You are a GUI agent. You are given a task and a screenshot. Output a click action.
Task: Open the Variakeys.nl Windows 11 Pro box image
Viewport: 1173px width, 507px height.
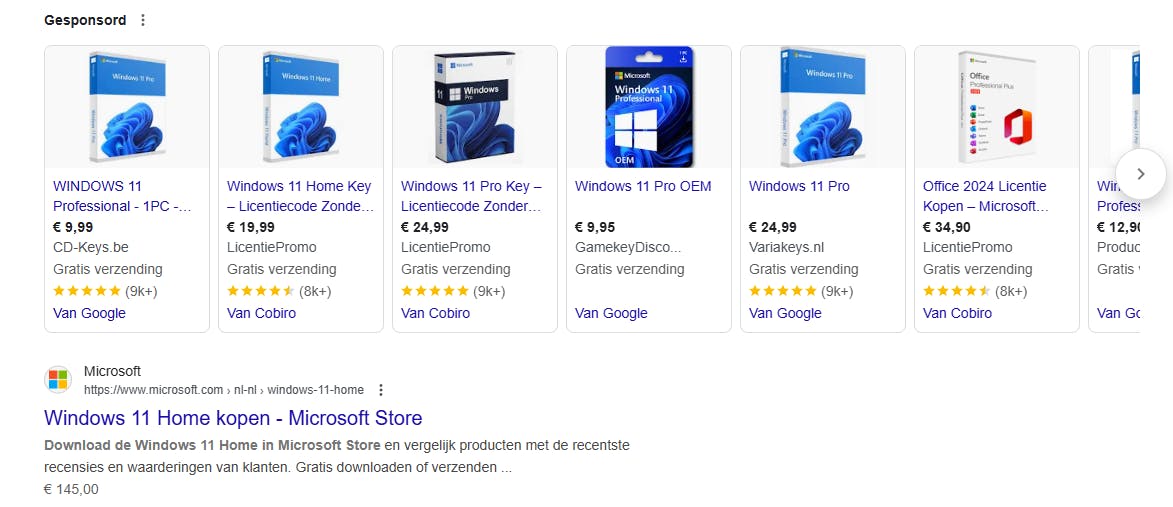823,107
